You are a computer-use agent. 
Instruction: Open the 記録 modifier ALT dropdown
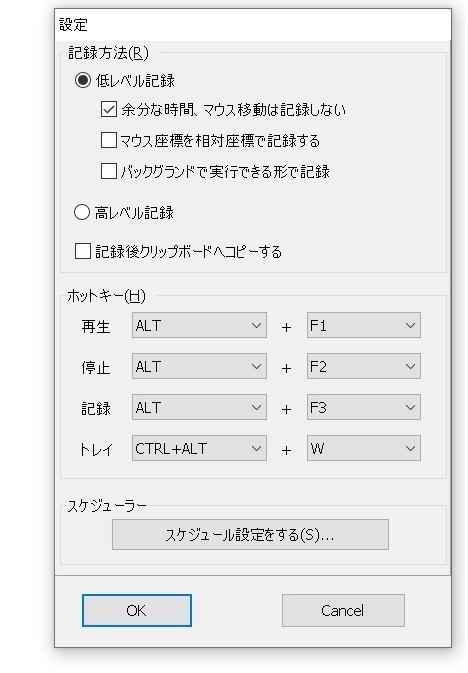[199, 407]
